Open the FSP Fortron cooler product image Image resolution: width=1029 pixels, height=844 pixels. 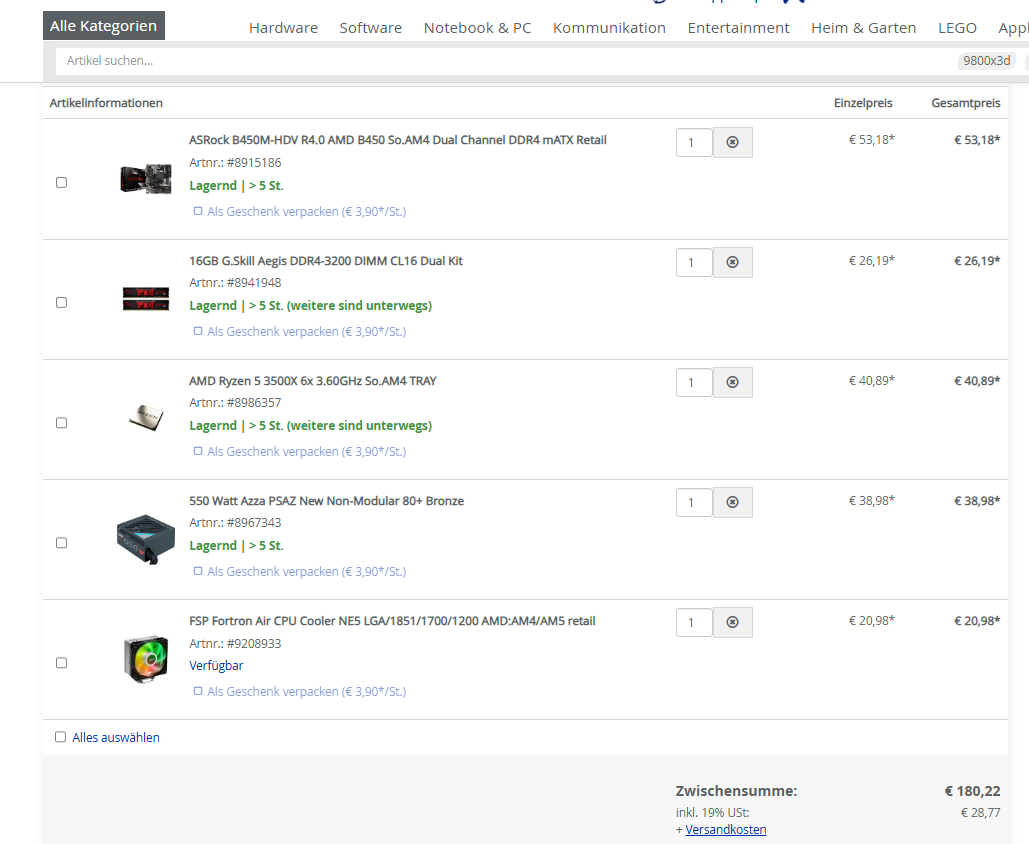(x=146, y=659)
